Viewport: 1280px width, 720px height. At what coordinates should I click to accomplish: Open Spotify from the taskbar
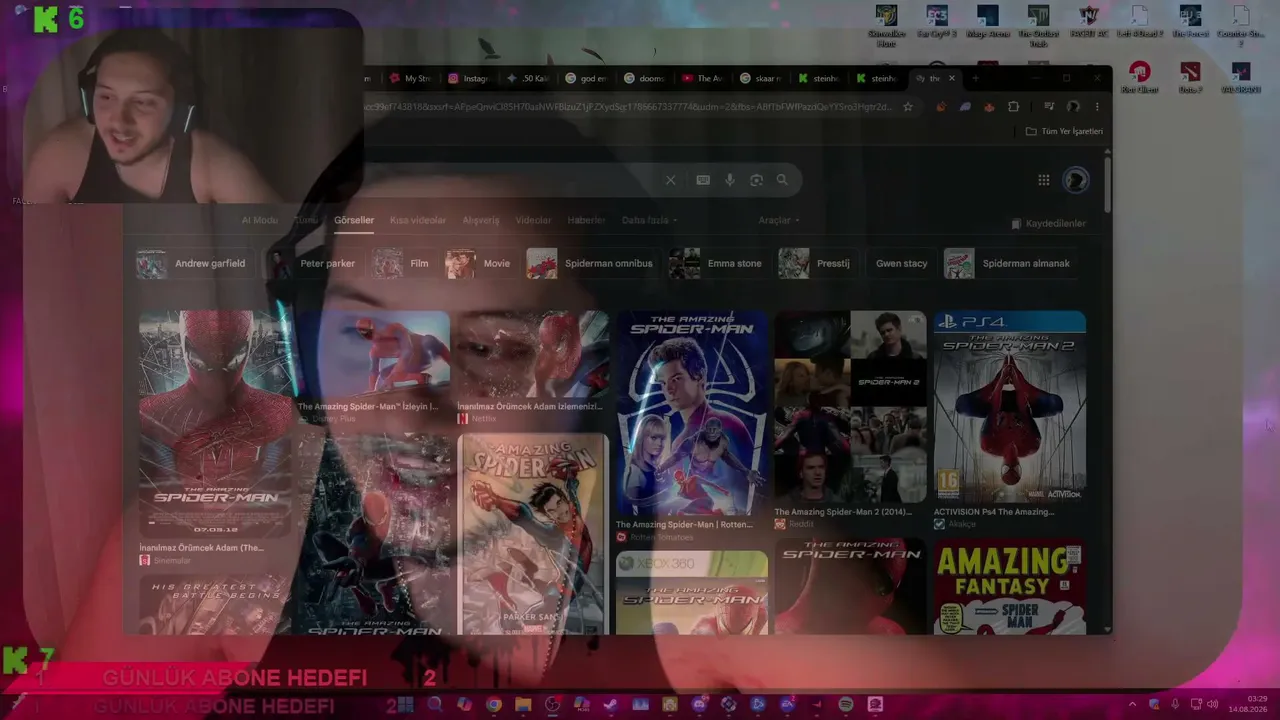tap(846, 705)
